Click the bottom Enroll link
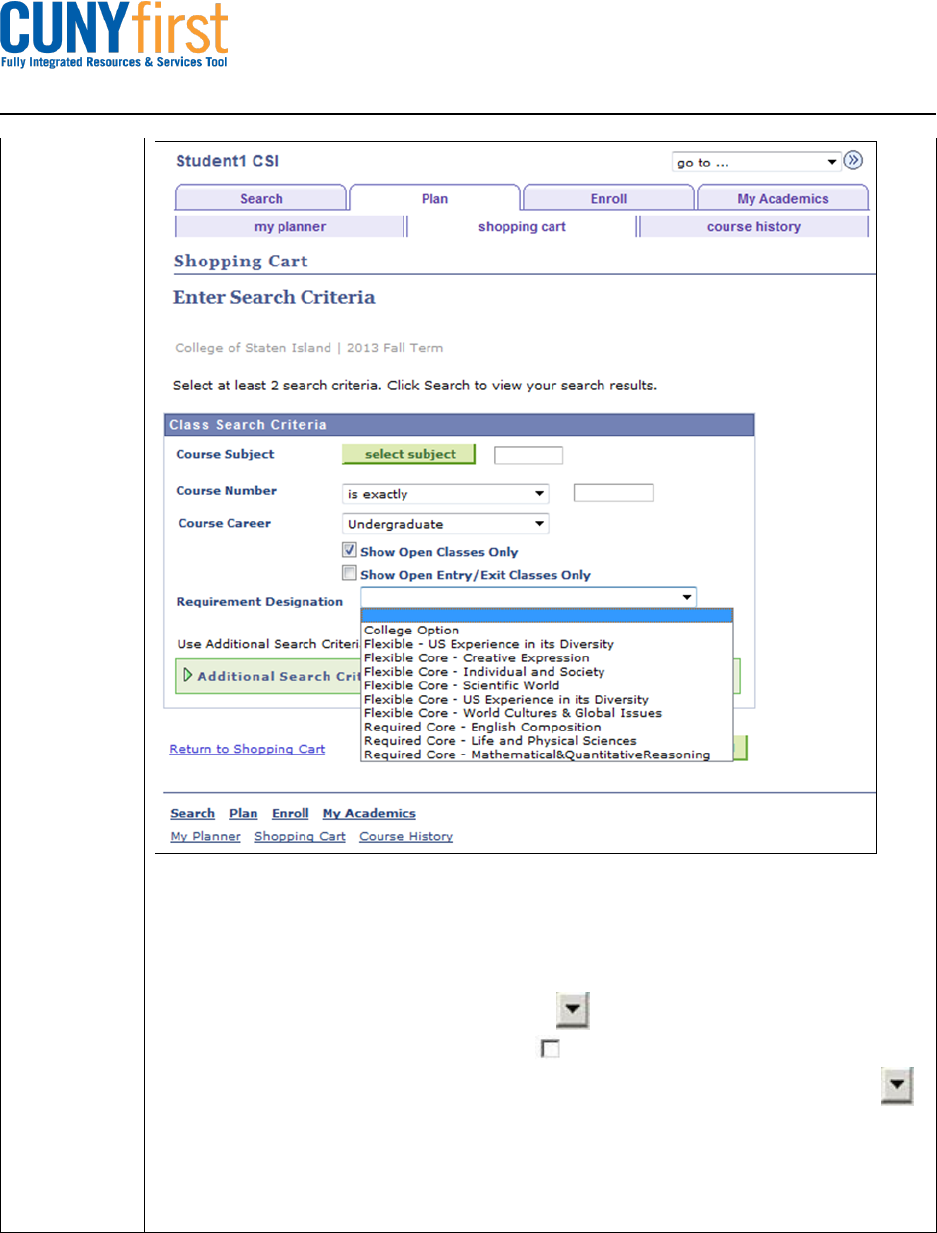This screenshot has width=937, height=1233. click(x=290, y=814)
